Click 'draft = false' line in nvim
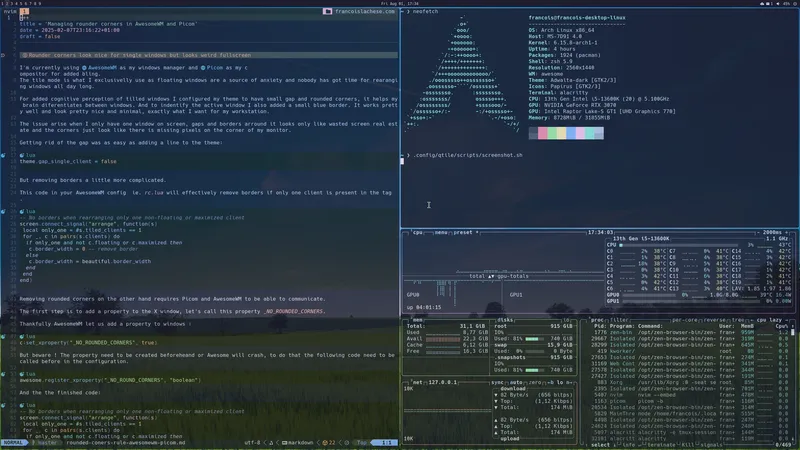This screenshot has height=450, width=800. 40,37
